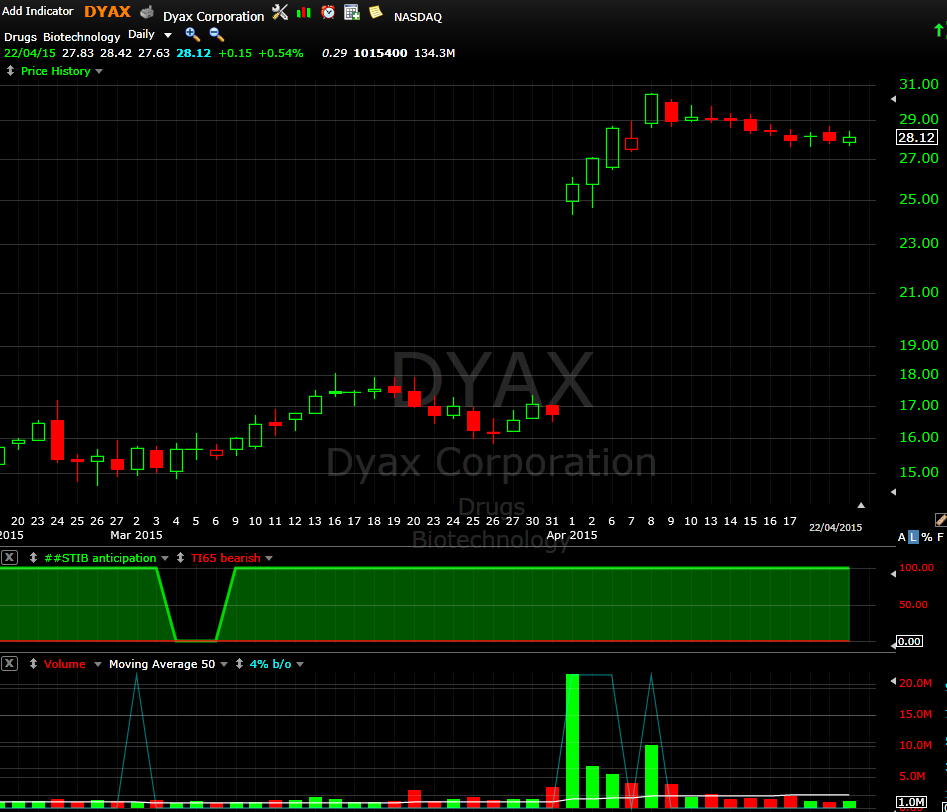Click the move handle beside 4% b/o

[x=239, y=664]
